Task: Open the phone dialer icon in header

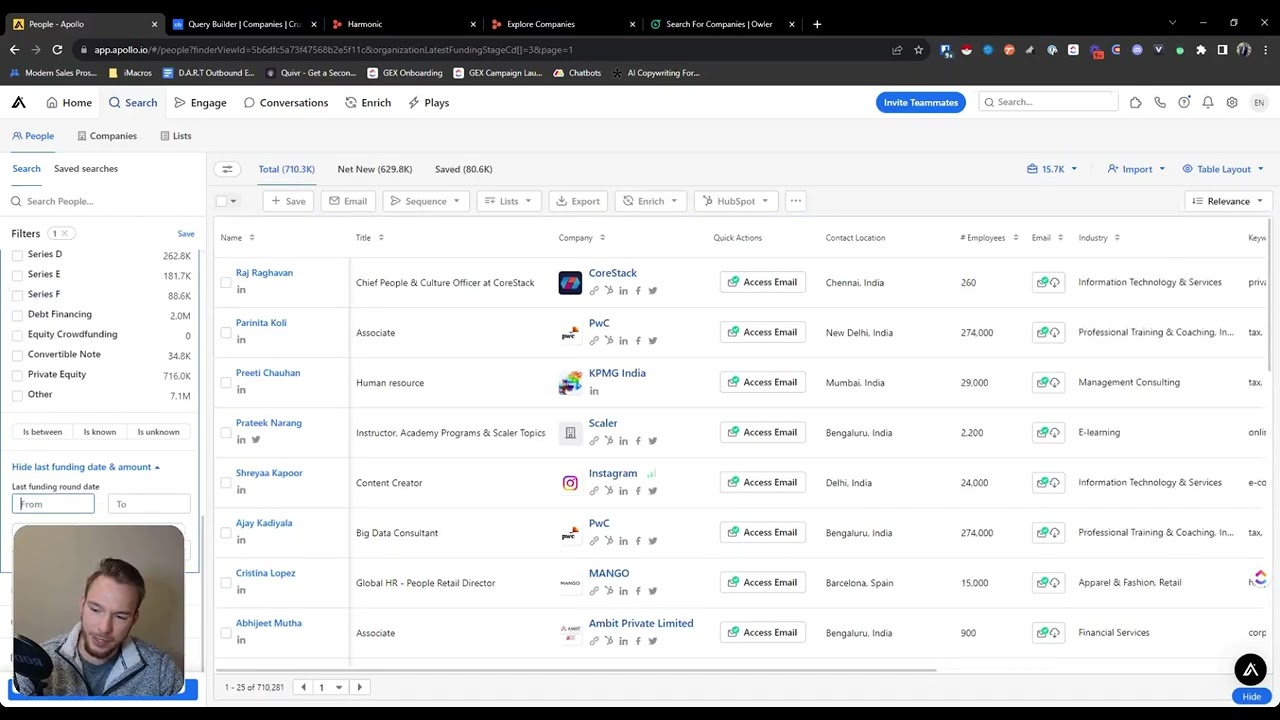Action: [x=1160, y=102]
